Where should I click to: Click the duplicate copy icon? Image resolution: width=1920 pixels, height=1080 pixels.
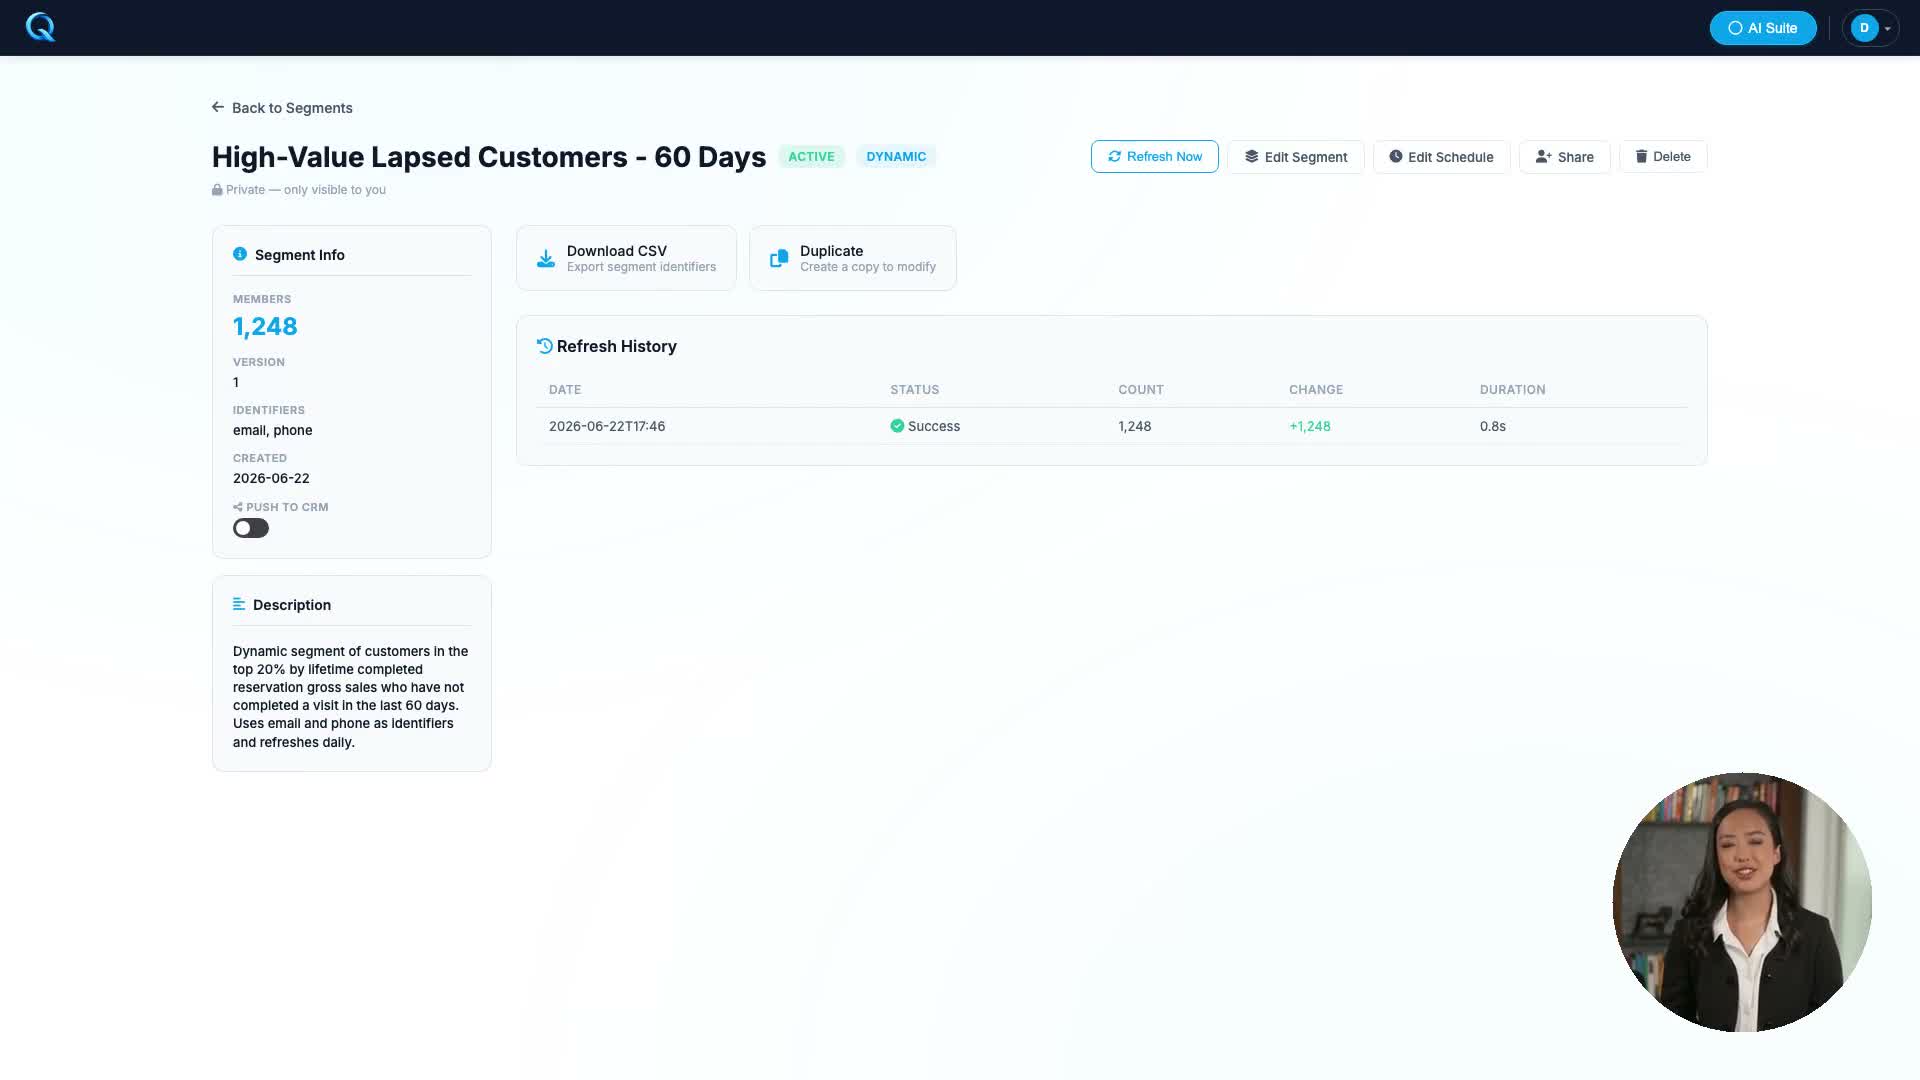coord(779,259)
